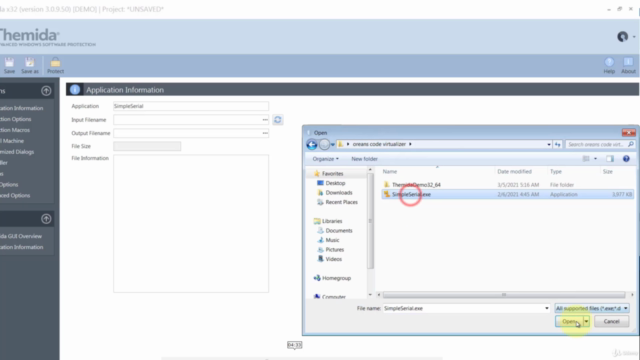Close the Open dialog with X
Viewport: 640px width, 360px height.
(x=629, y=133)
